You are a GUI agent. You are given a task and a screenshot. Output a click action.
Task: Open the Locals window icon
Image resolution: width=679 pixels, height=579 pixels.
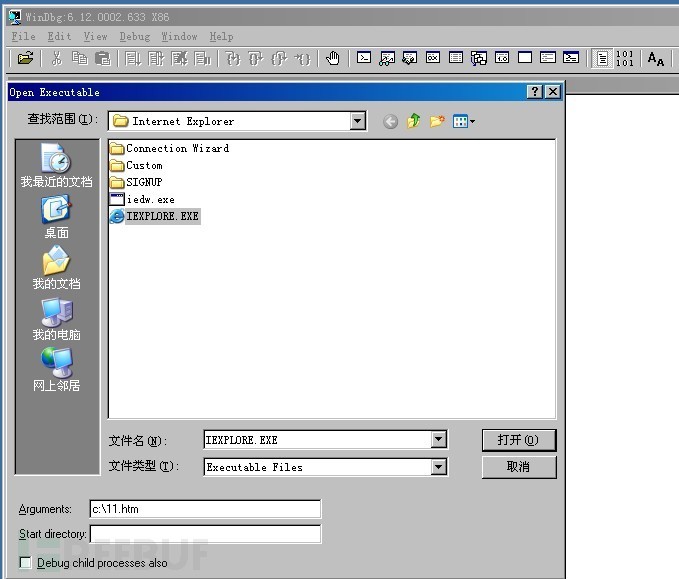[410, 58]
